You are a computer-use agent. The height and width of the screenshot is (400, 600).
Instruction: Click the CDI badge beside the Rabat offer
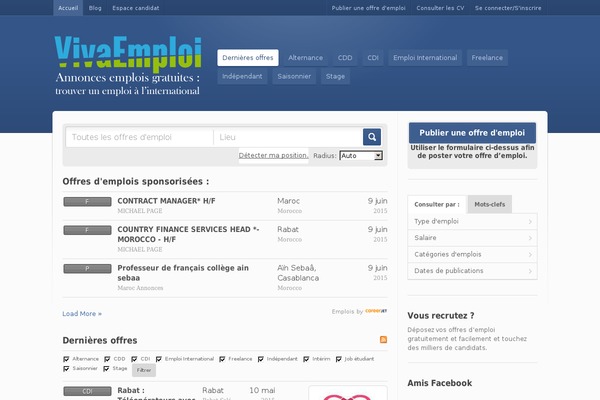click(x=87, y=391)
